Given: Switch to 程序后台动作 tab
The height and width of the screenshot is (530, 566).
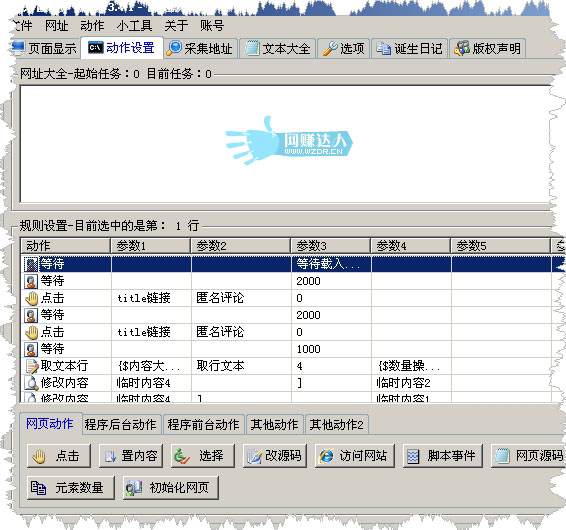Looking at the screenshot, I should click(x=121, y=425).
